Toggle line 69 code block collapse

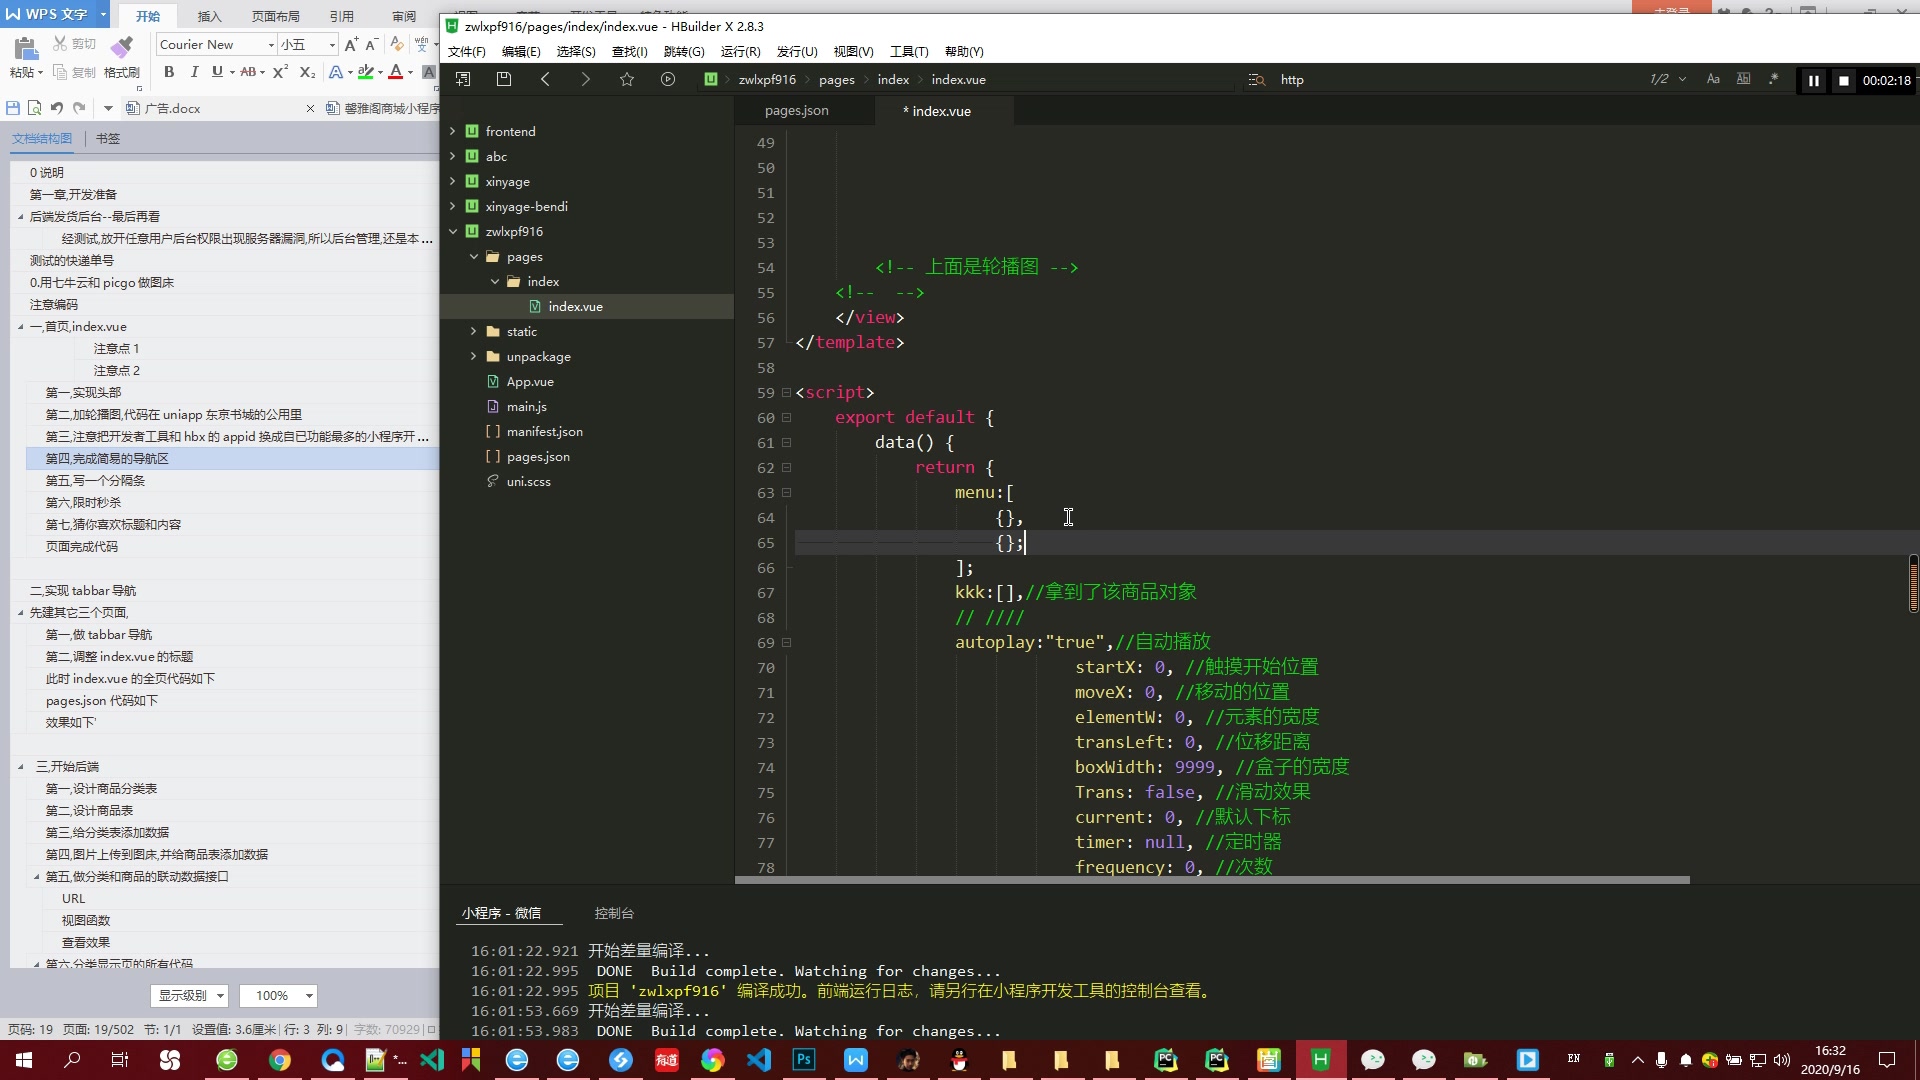[x=785, y=642]
